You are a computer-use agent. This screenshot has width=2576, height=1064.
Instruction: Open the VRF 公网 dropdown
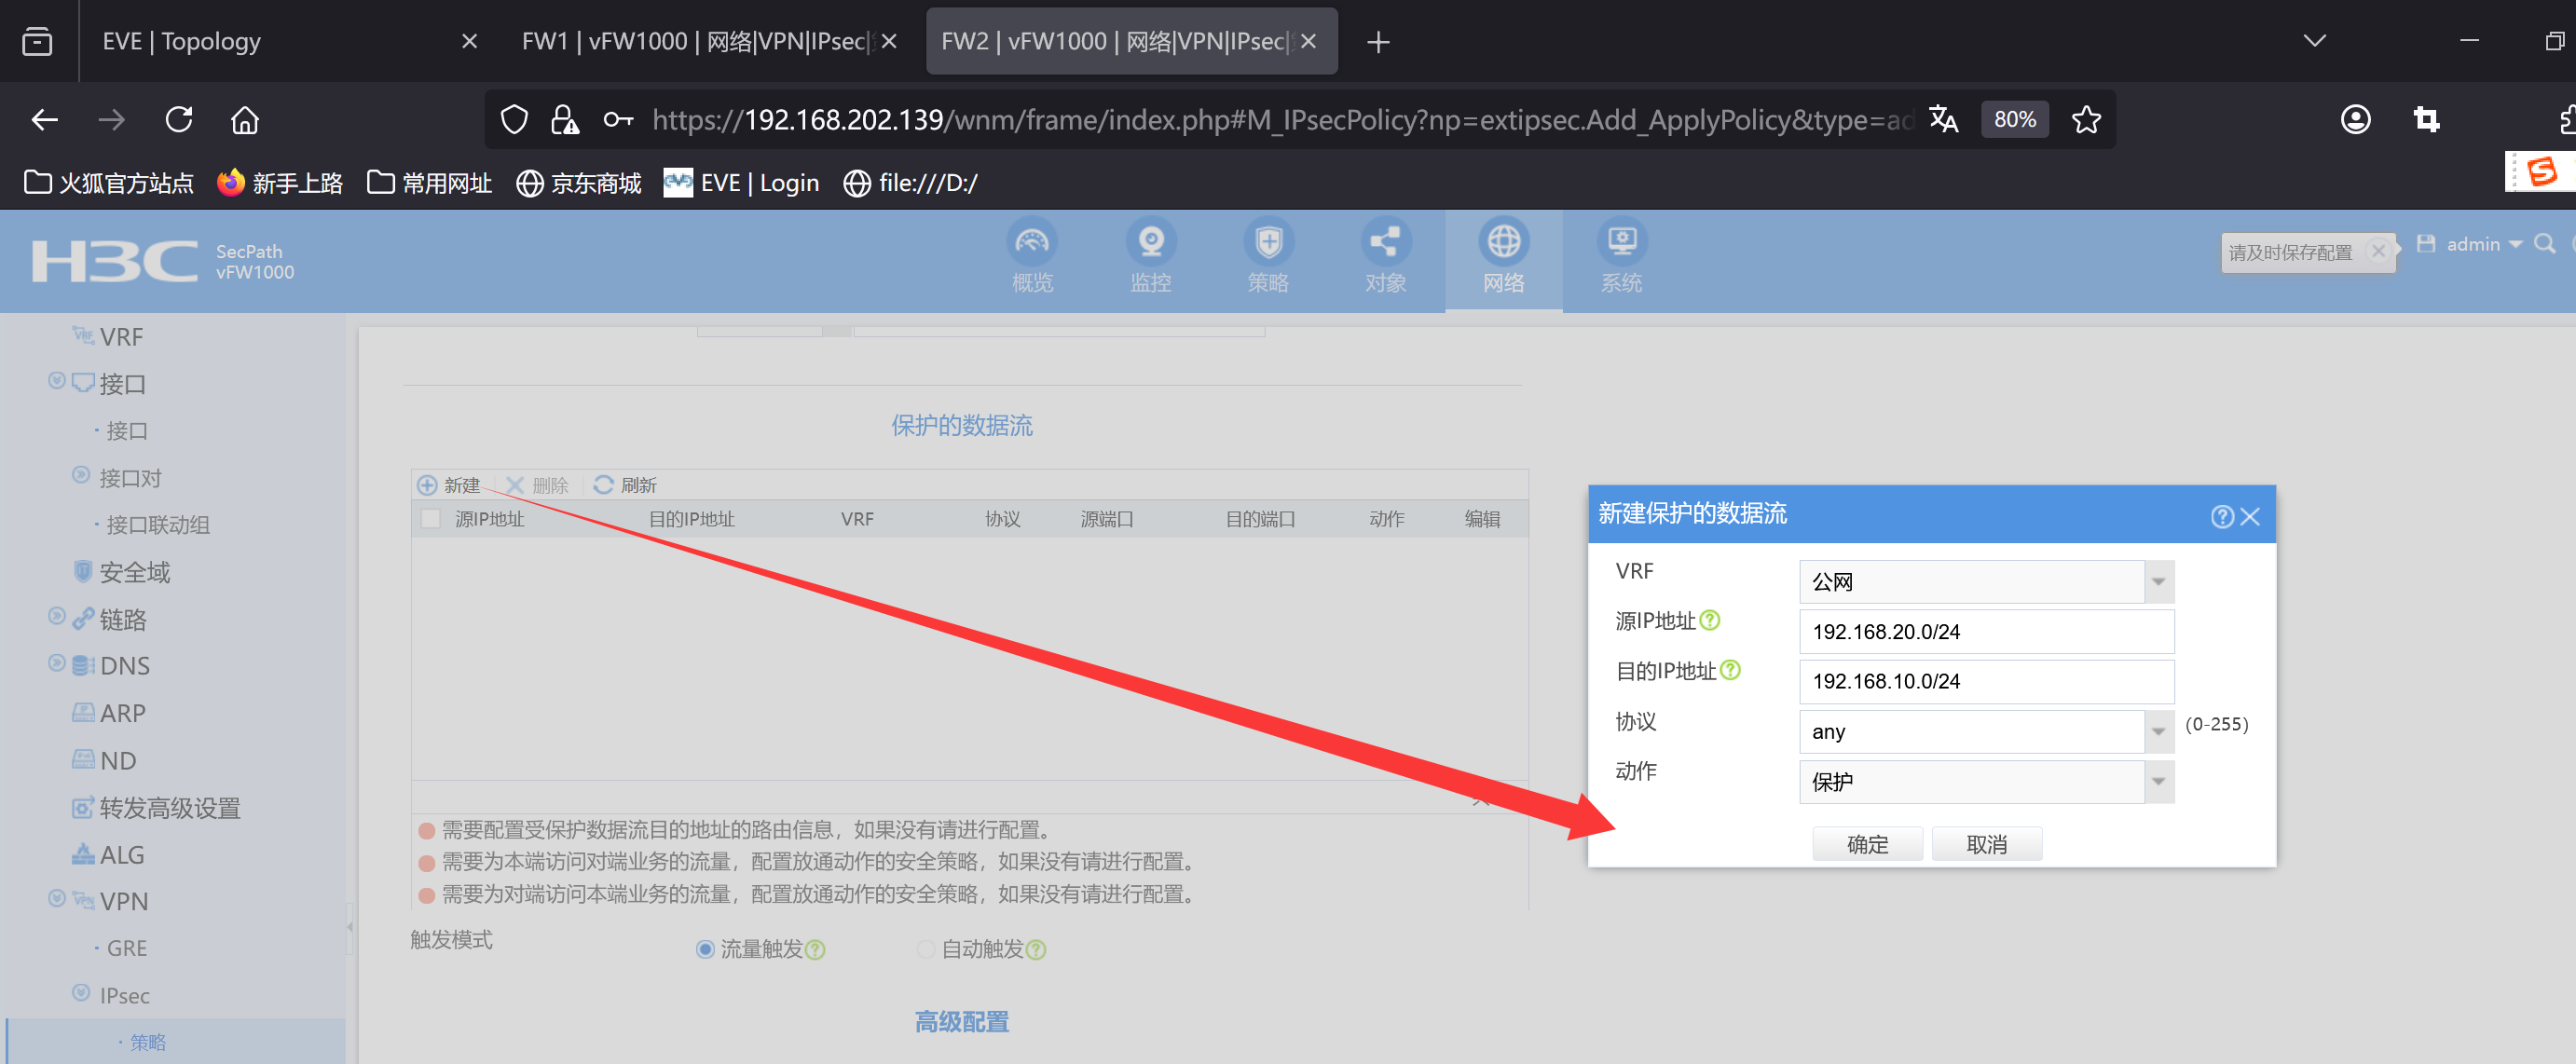(x=2158, y=582)
